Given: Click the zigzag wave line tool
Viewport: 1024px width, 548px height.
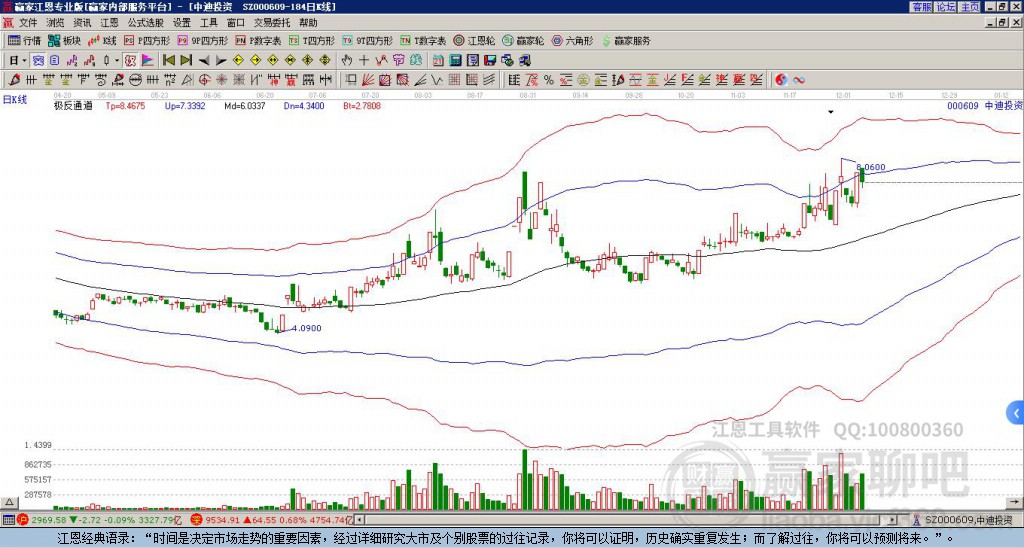Looking at the screenshot, I should [436, 80].
